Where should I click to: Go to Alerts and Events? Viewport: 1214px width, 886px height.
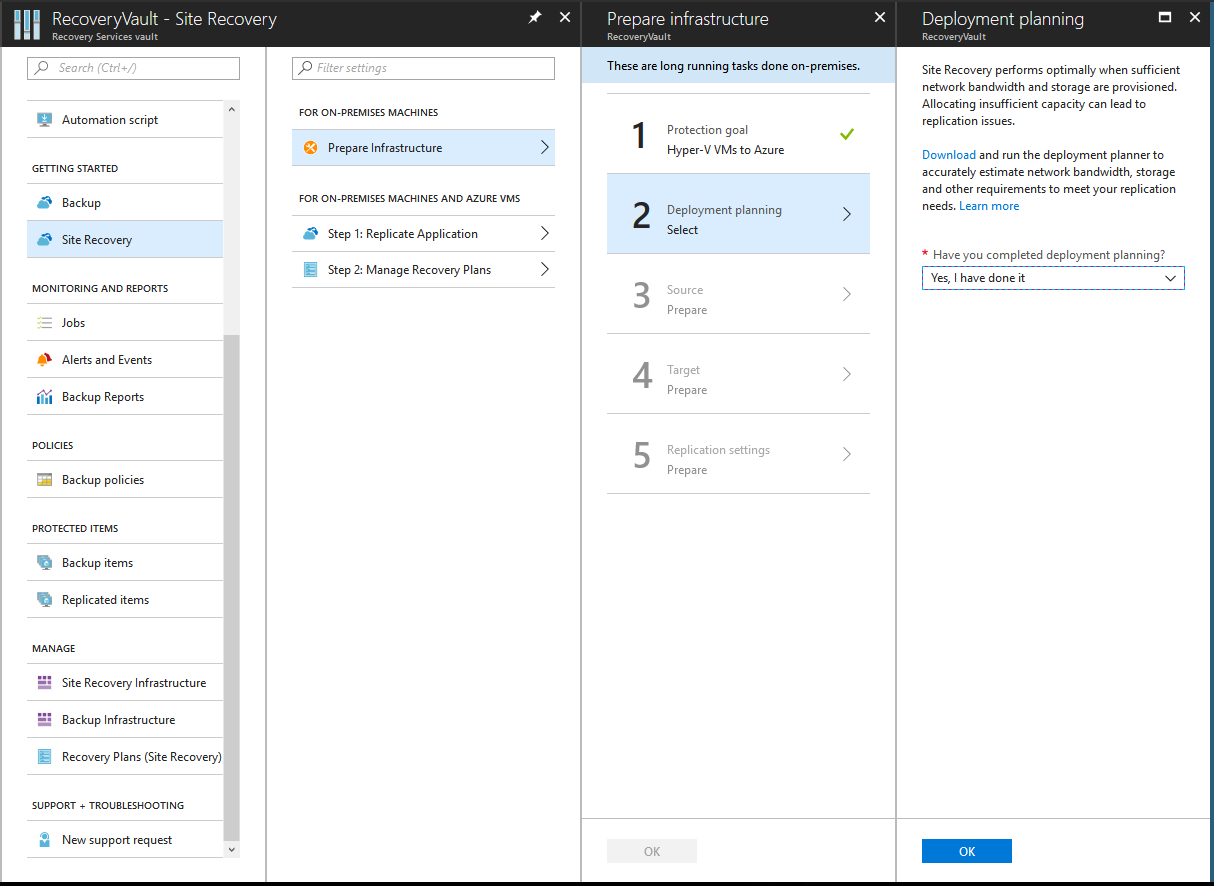pos(125,360)
